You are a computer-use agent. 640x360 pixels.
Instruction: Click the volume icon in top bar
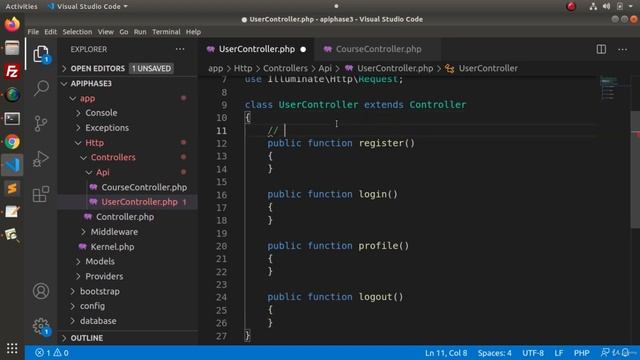607,6
